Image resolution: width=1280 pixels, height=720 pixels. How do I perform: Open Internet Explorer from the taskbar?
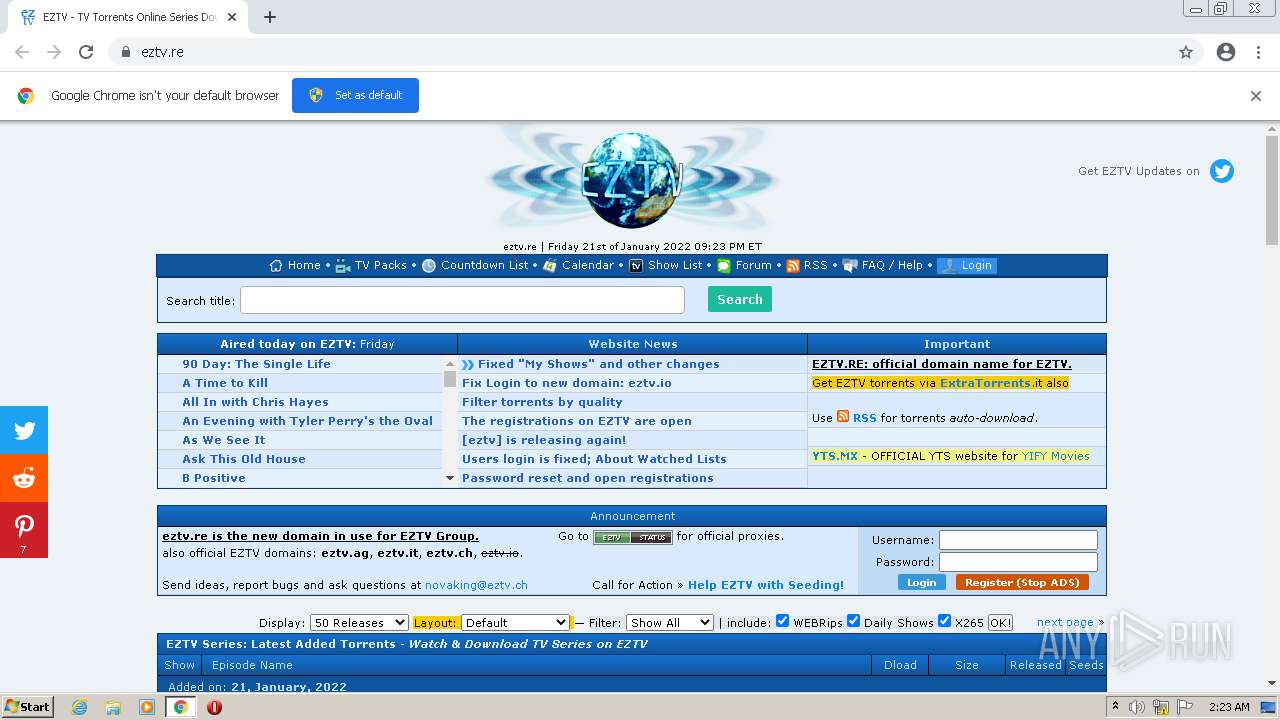coord(80,707)
